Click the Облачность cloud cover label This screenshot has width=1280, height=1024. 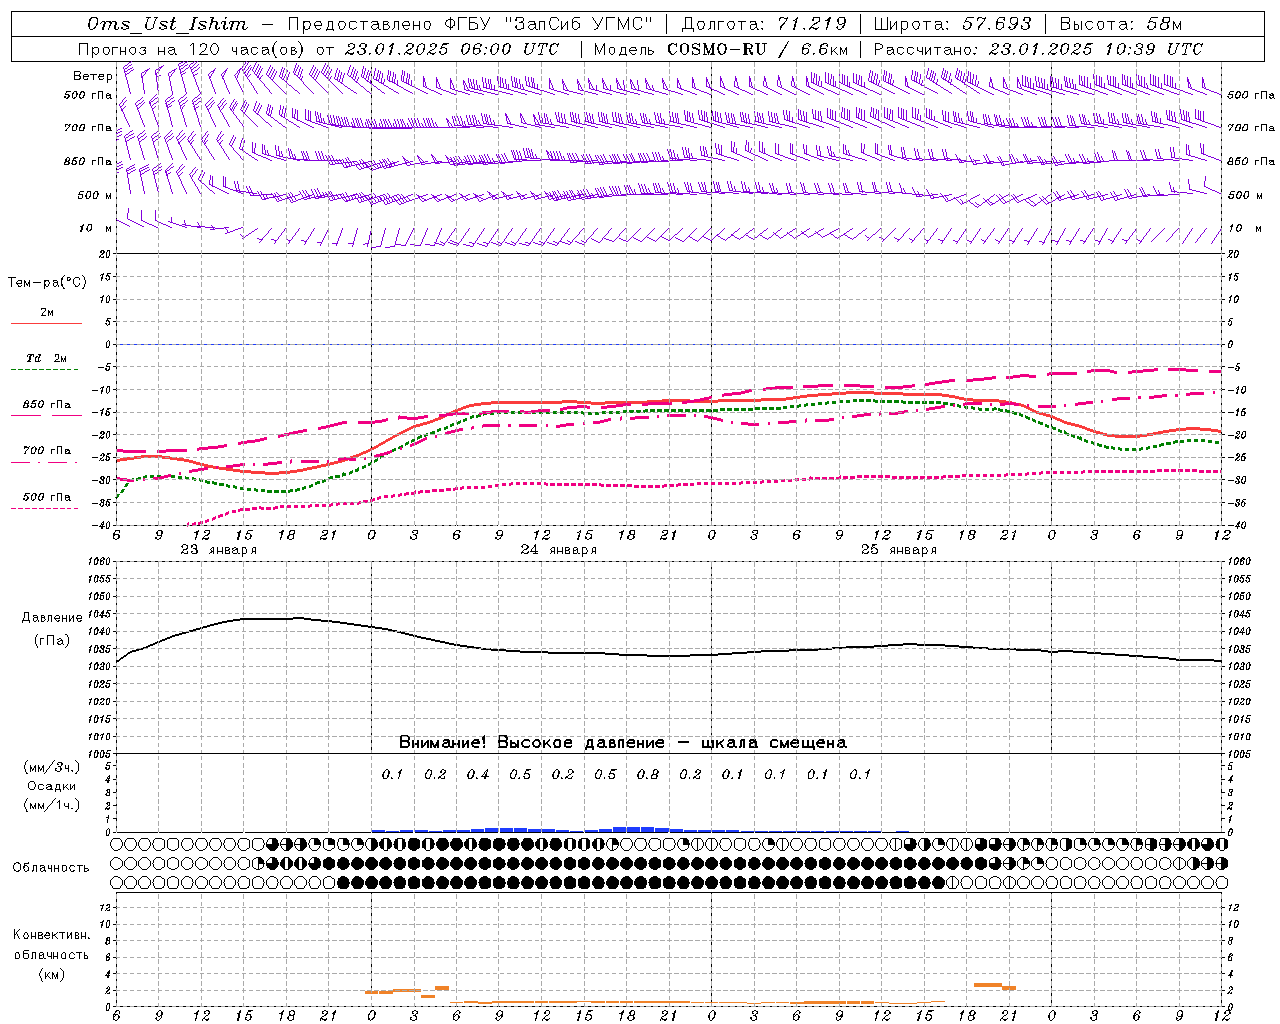click(51, 867)
